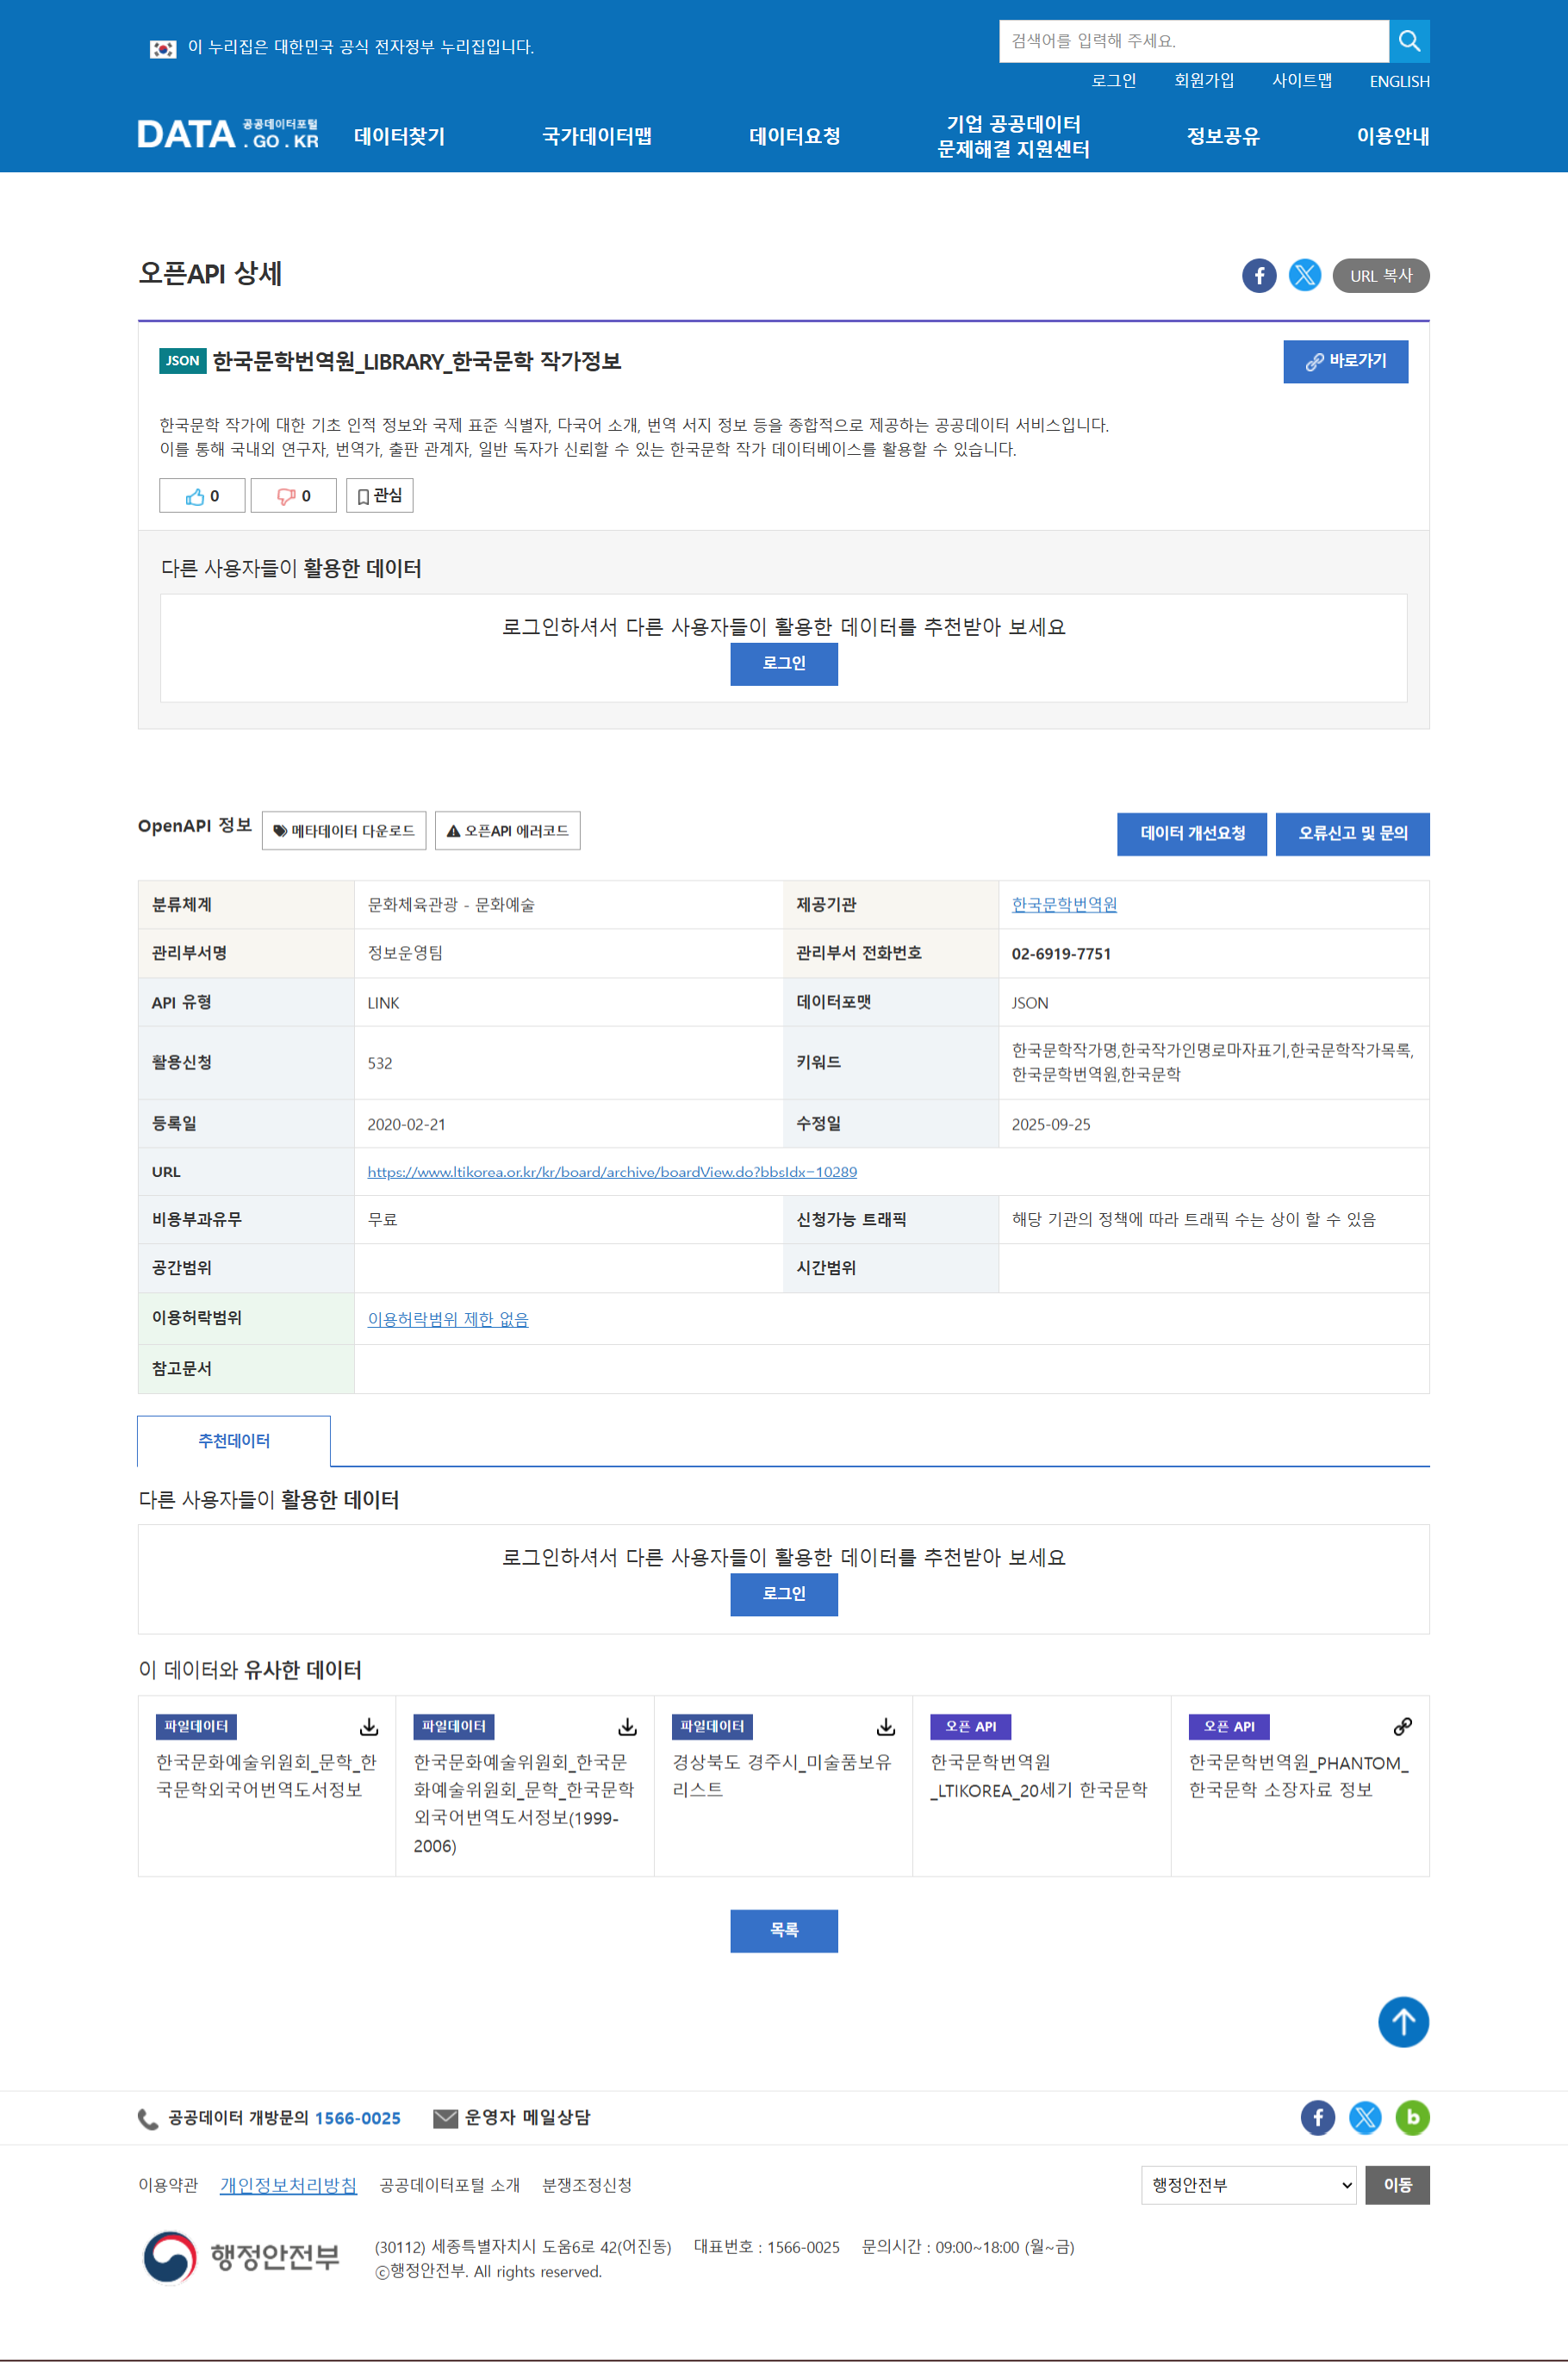Screen dimensions: 1568x2366
Task: Click into the search input field
Action: click(1193, 41)
